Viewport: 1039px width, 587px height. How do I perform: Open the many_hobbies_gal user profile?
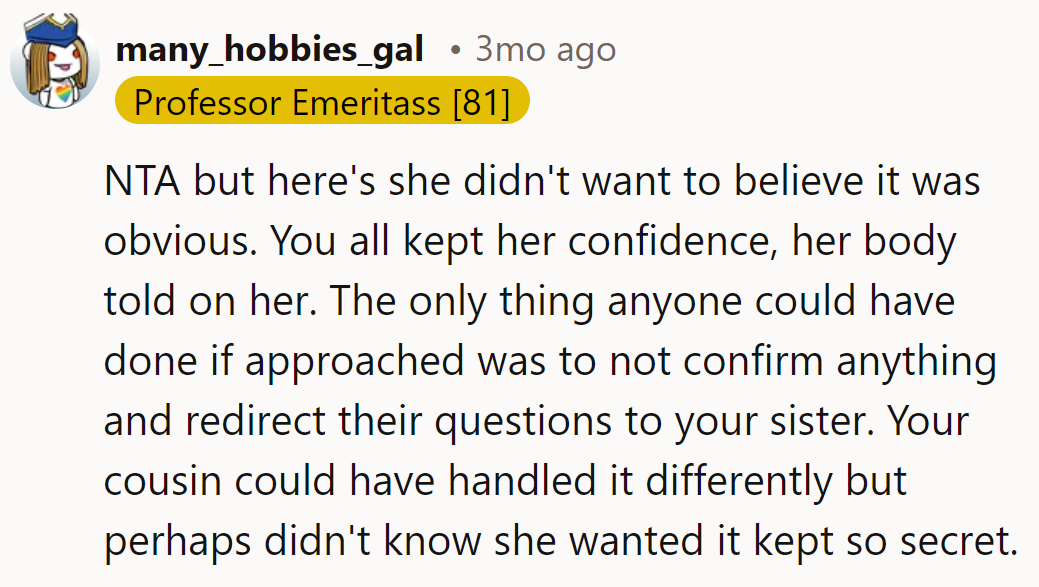tap(270, 49)
